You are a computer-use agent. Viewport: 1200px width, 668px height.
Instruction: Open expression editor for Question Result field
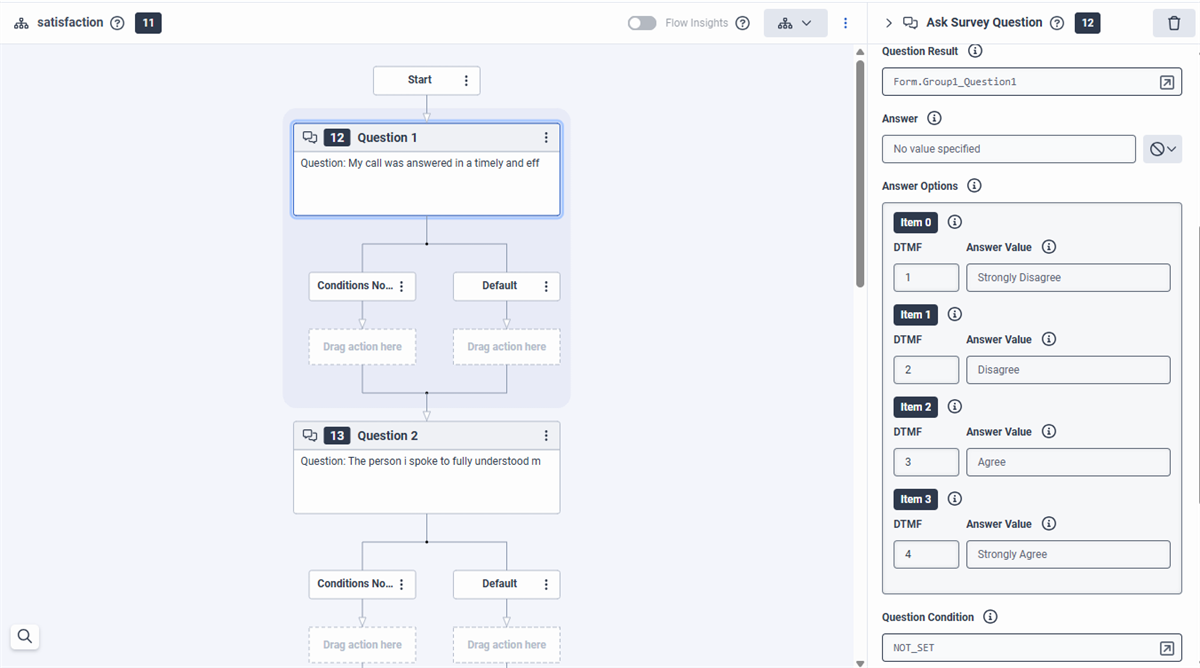point(1166,82)
